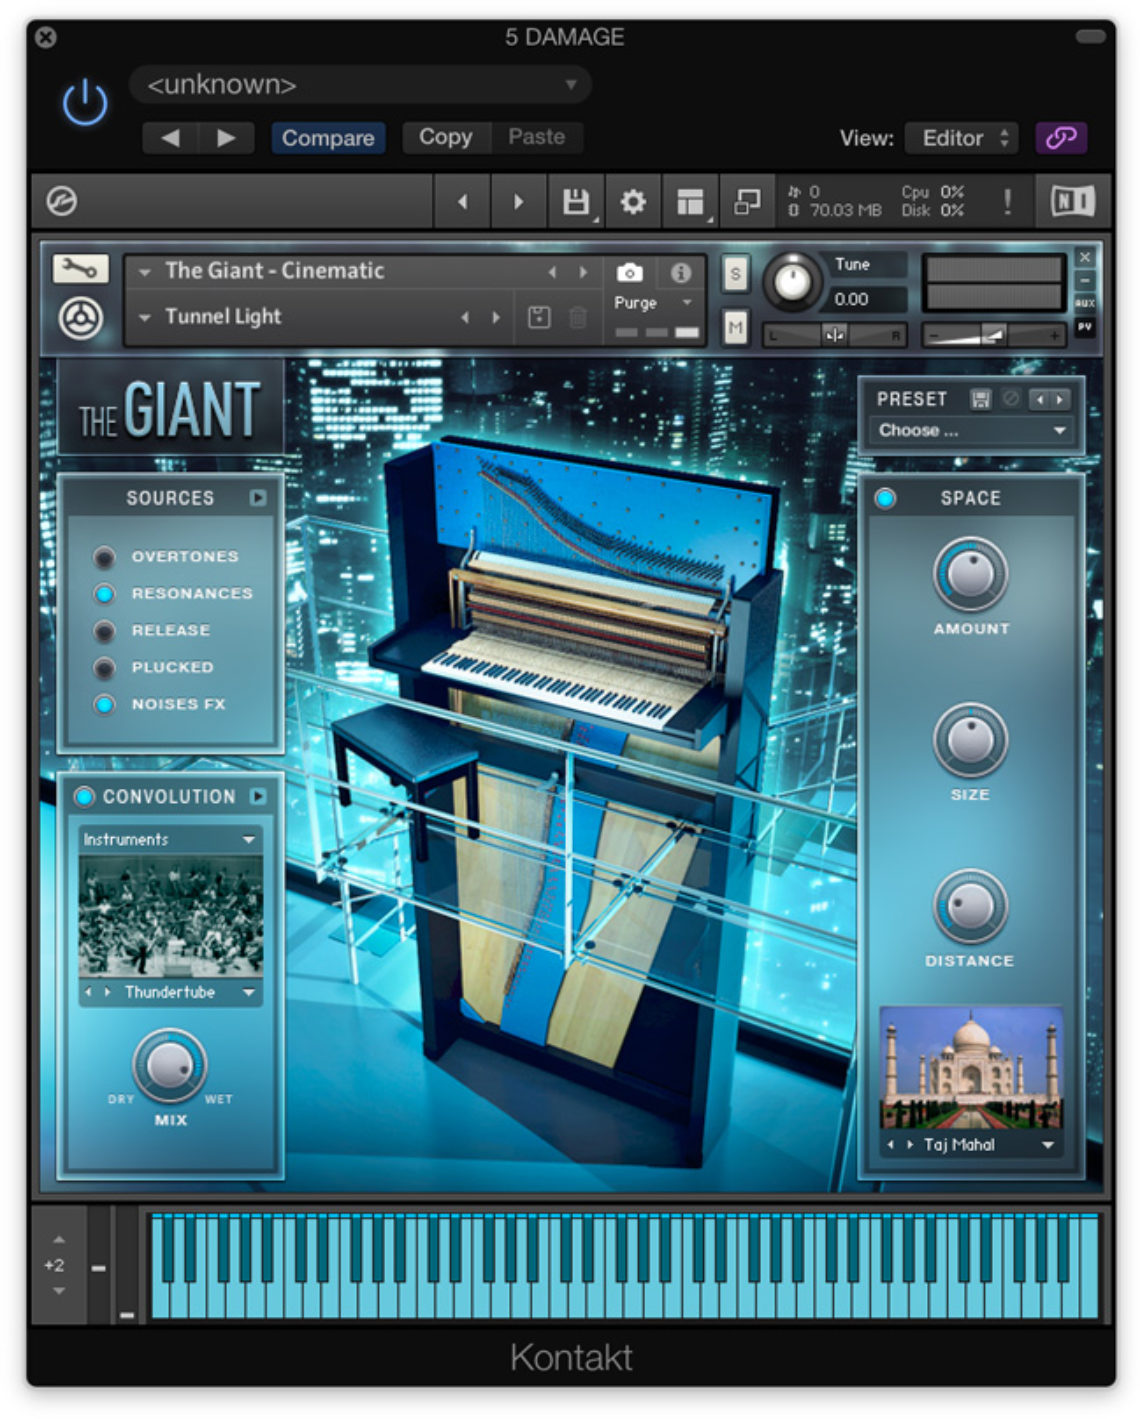Click the Space Distance knob
This screenshot has width=1140, height=1419.
click(x=970, y=906)
